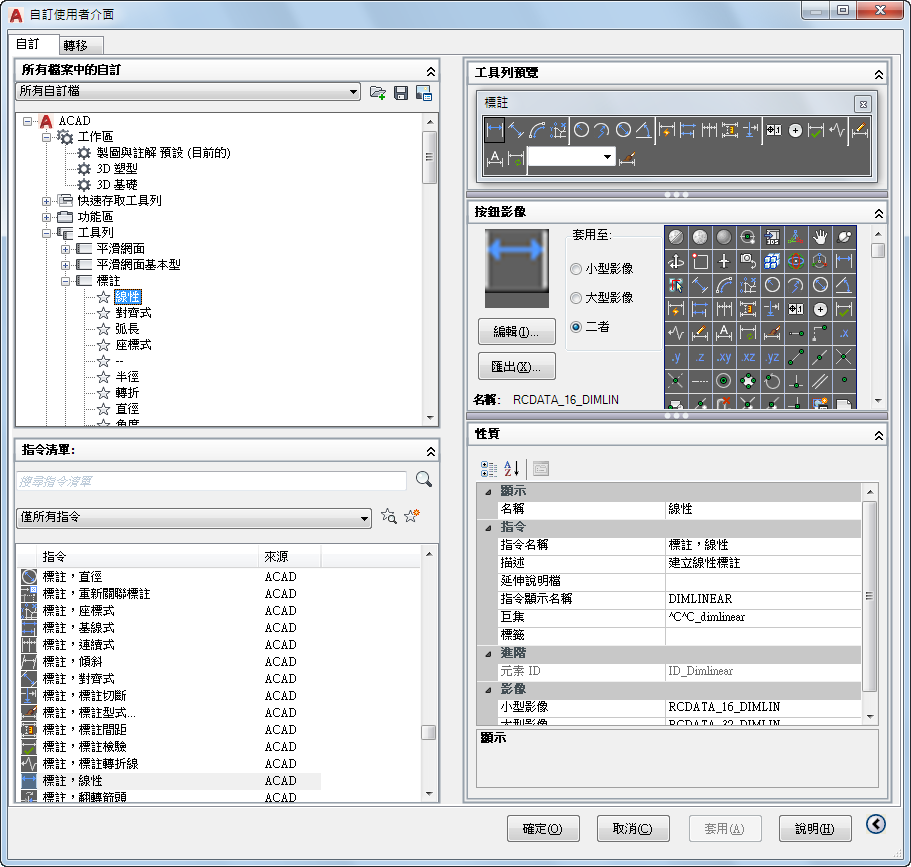The image size is (911, 867).
Task: Collapse the 顯示 property category
Action: click(488, 492)
